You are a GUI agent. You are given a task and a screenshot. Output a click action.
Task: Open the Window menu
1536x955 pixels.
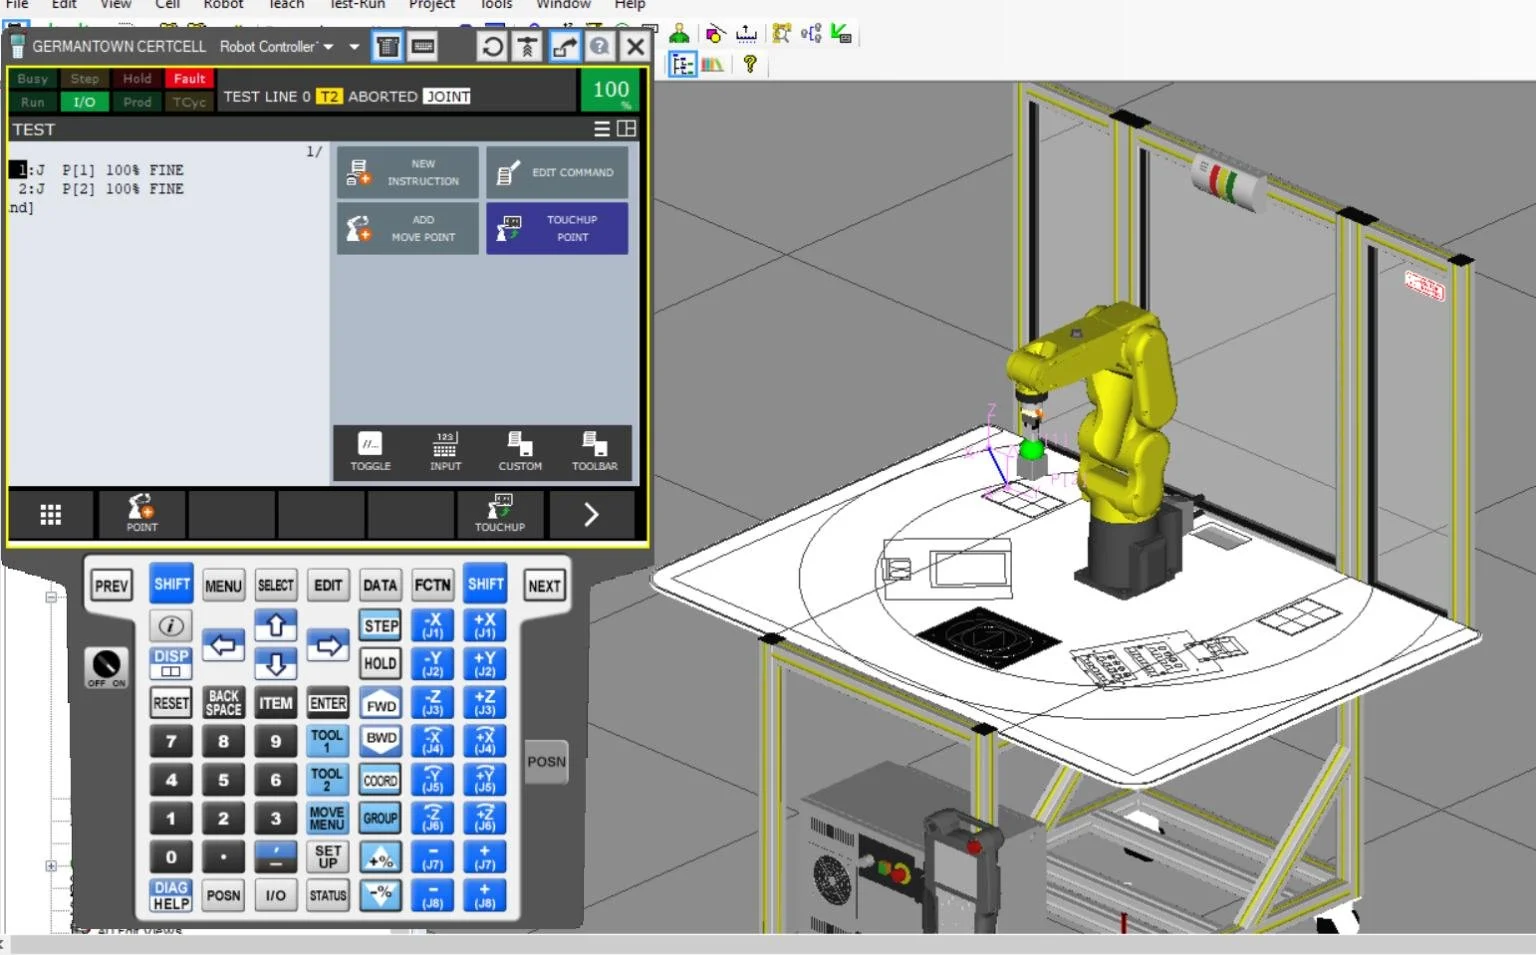[563, 5]
